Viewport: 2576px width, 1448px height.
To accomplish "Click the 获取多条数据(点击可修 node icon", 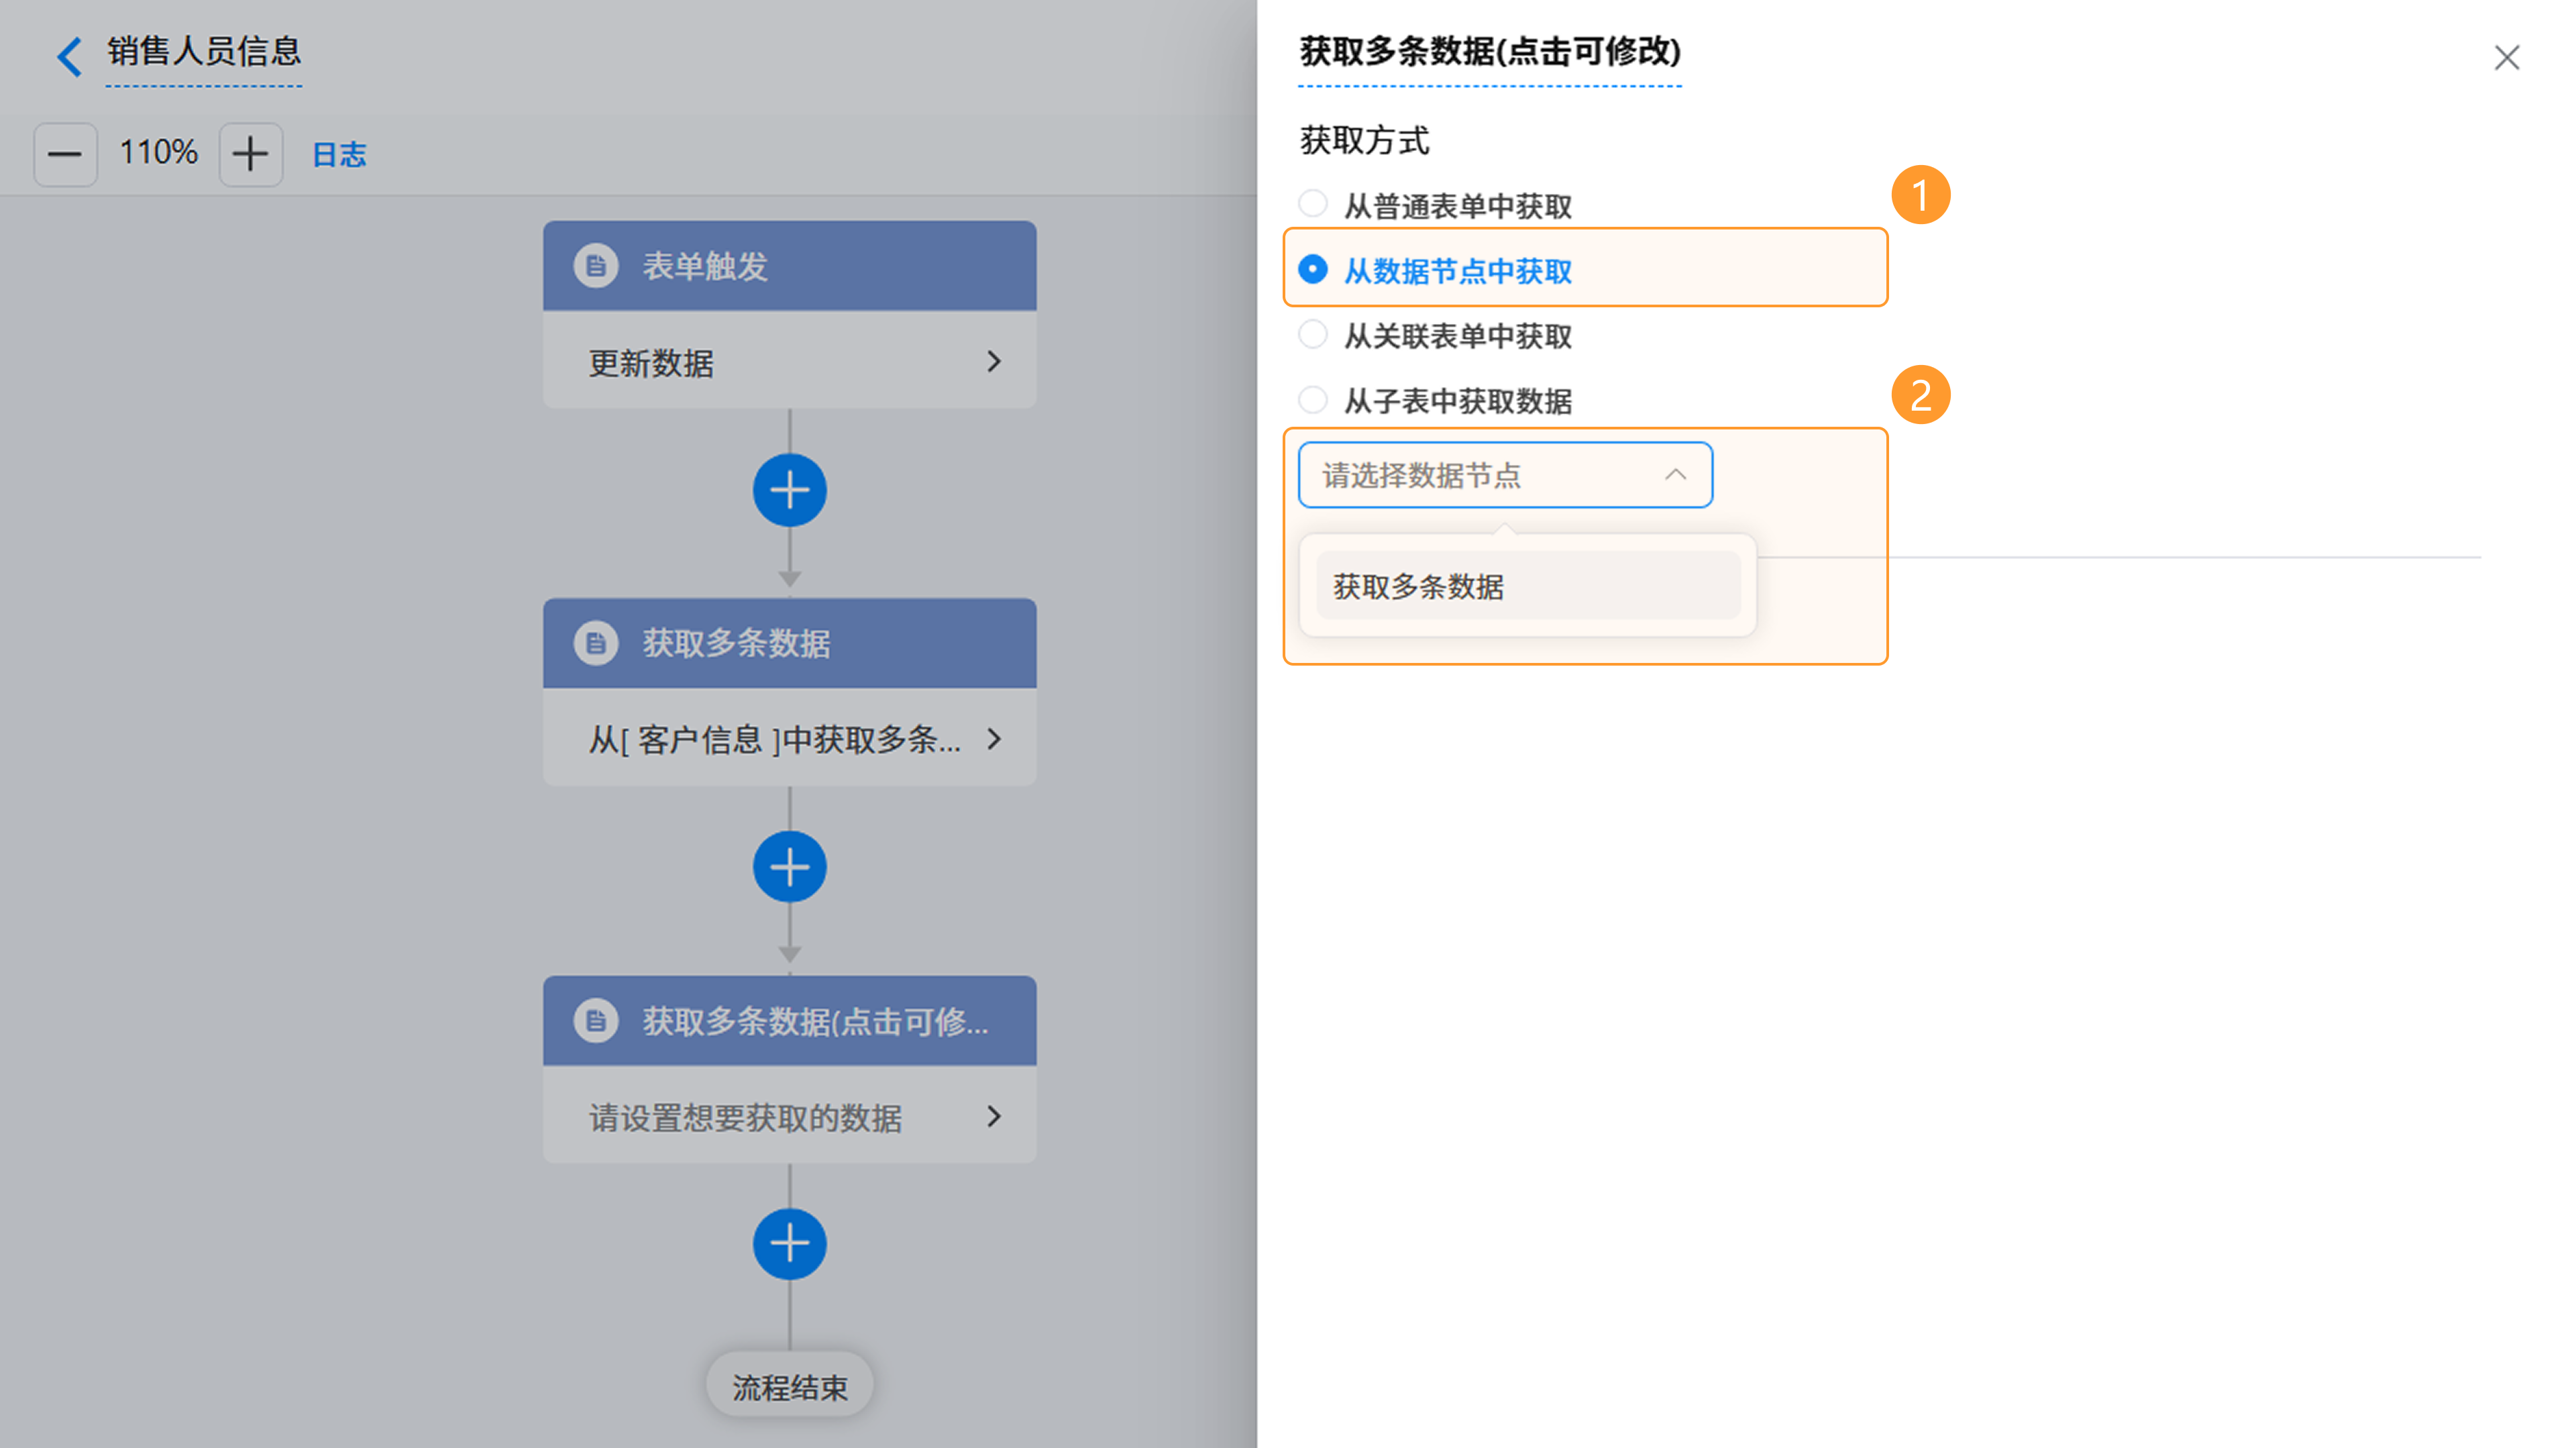I will click(596, 1021).
